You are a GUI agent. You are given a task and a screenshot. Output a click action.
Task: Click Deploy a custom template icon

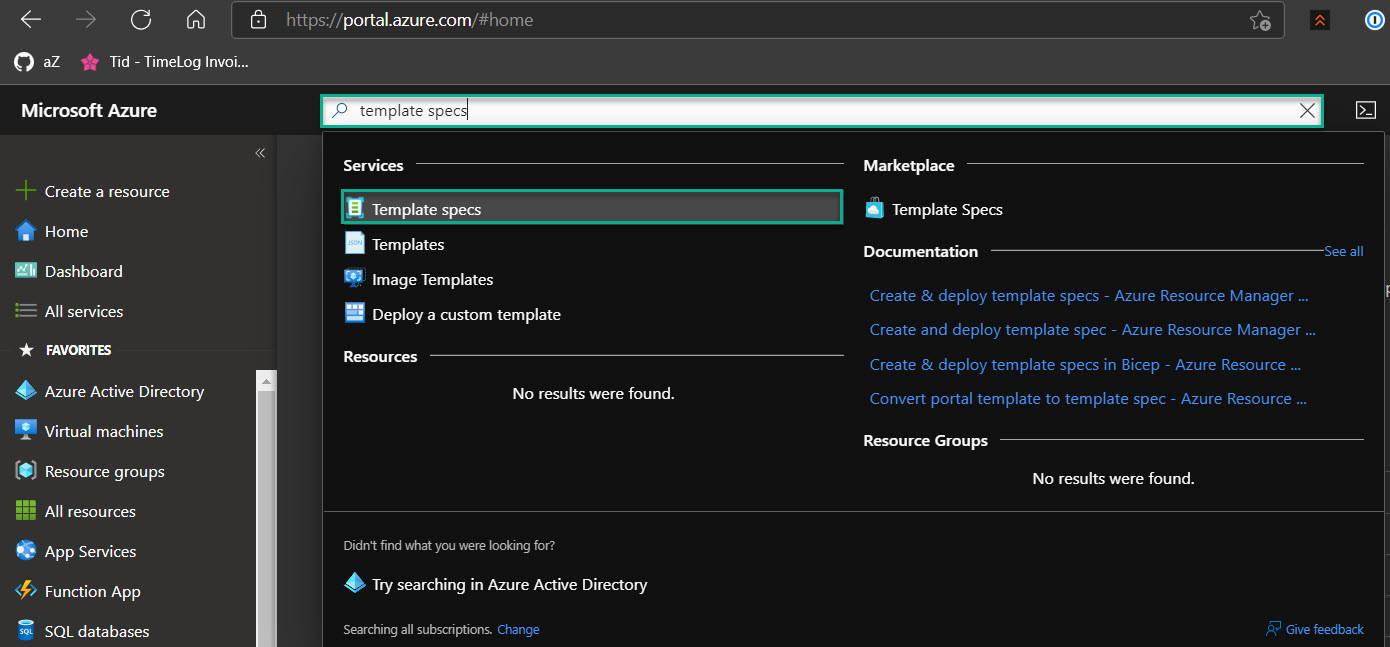point(355,313)
